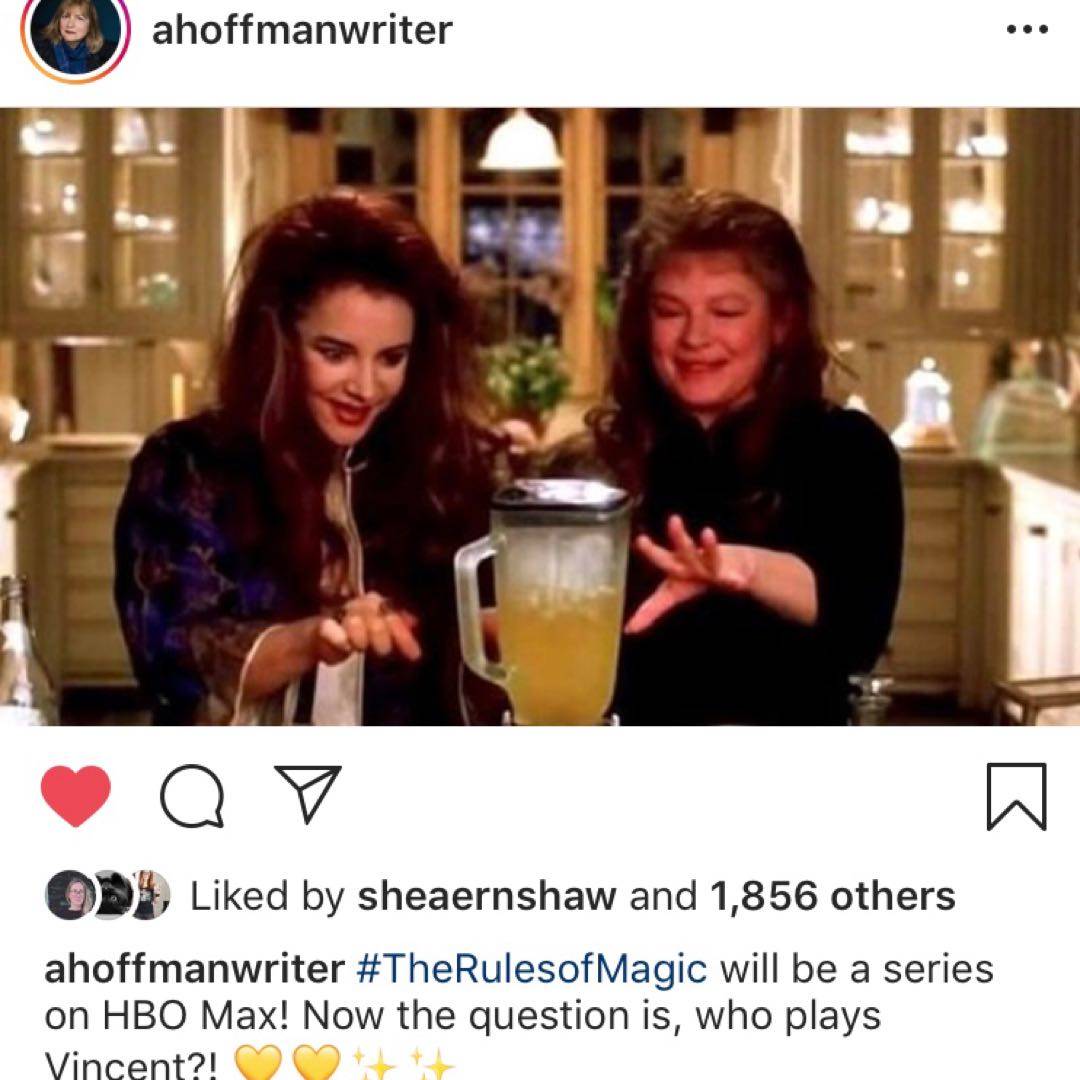1080x1080 pixels.
Task: Share post using paper plane icon
Action: click(308, 793)
